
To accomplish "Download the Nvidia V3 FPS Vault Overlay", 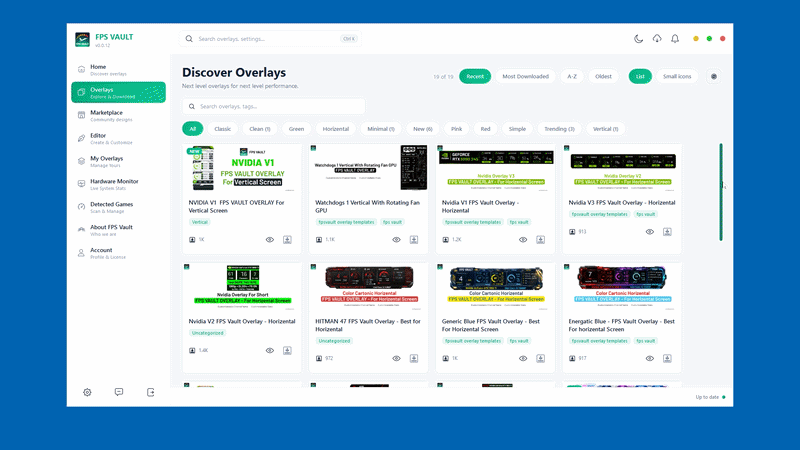I will [x=667, y=232].
